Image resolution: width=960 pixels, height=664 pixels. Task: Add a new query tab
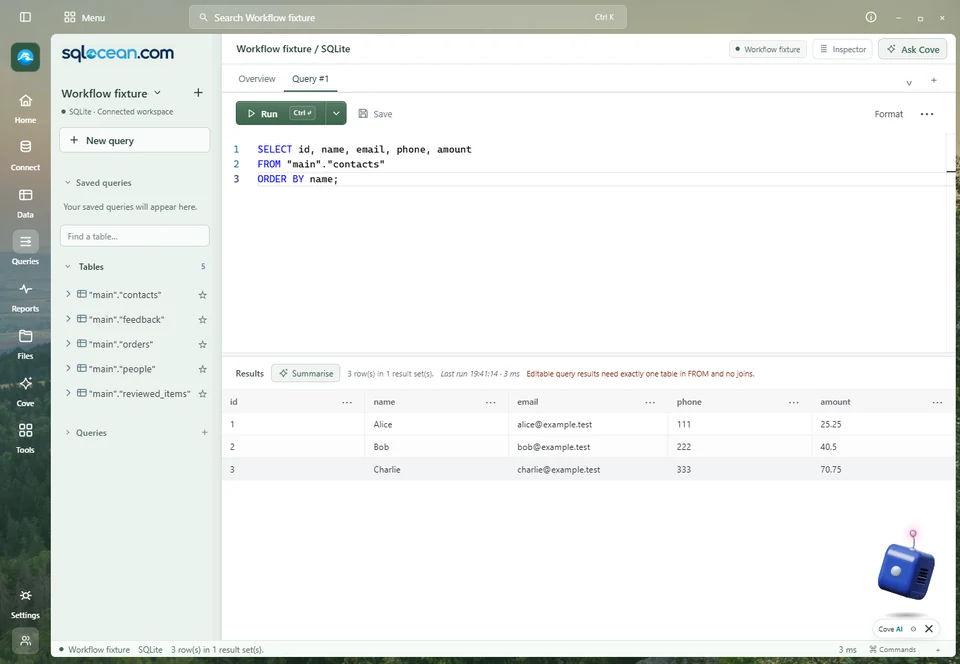934,80
